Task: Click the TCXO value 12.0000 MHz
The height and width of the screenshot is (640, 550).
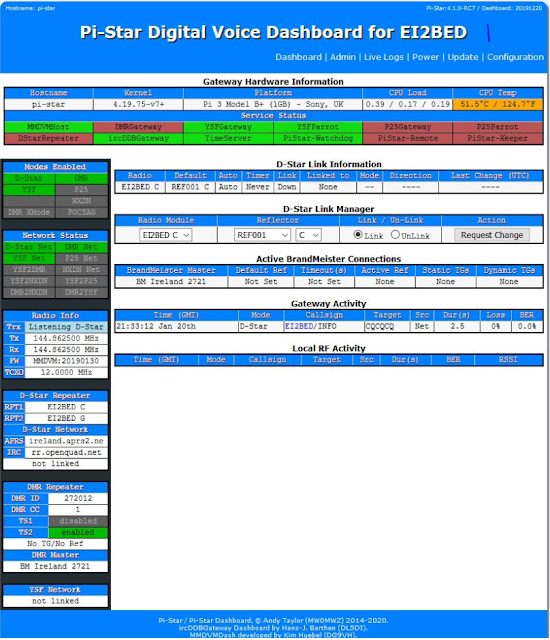Action: (66, 373)
